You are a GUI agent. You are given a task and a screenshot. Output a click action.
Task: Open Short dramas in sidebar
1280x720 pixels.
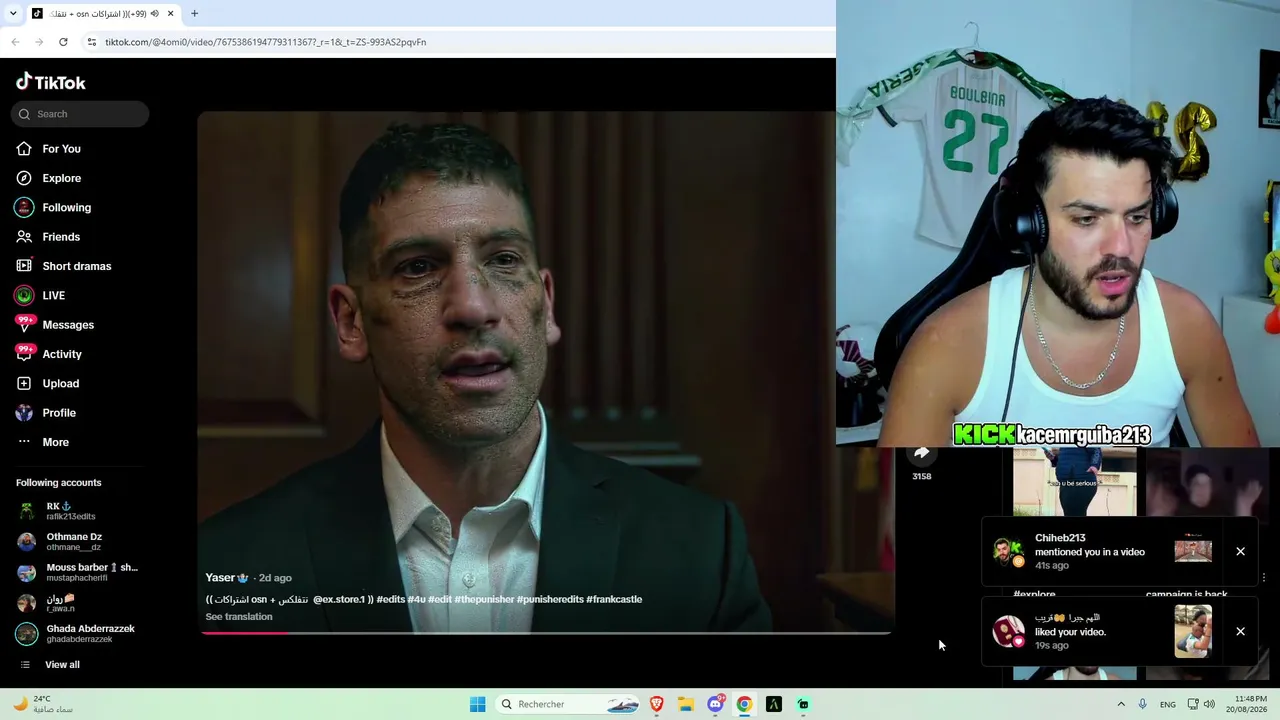click(x=76, y=266)
